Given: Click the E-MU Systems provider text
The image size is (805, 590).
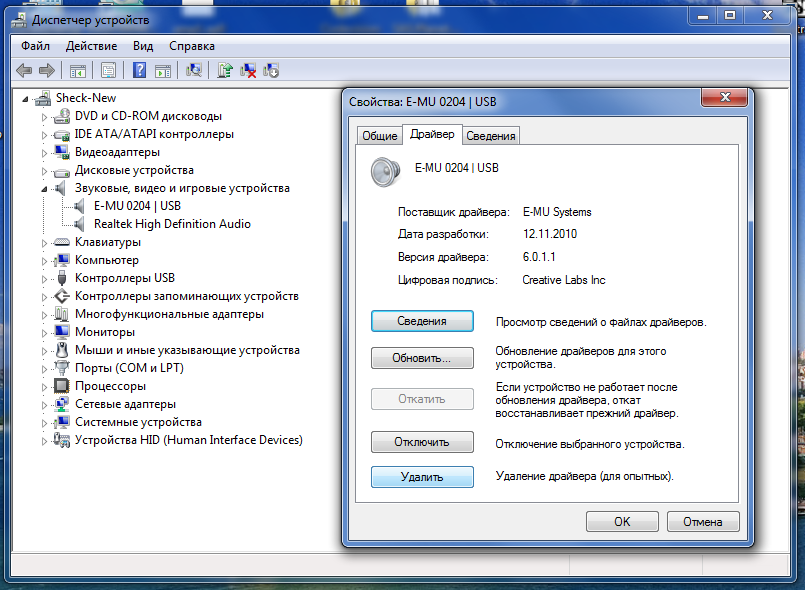Looking at the screenshot, I should coord(557,212).
